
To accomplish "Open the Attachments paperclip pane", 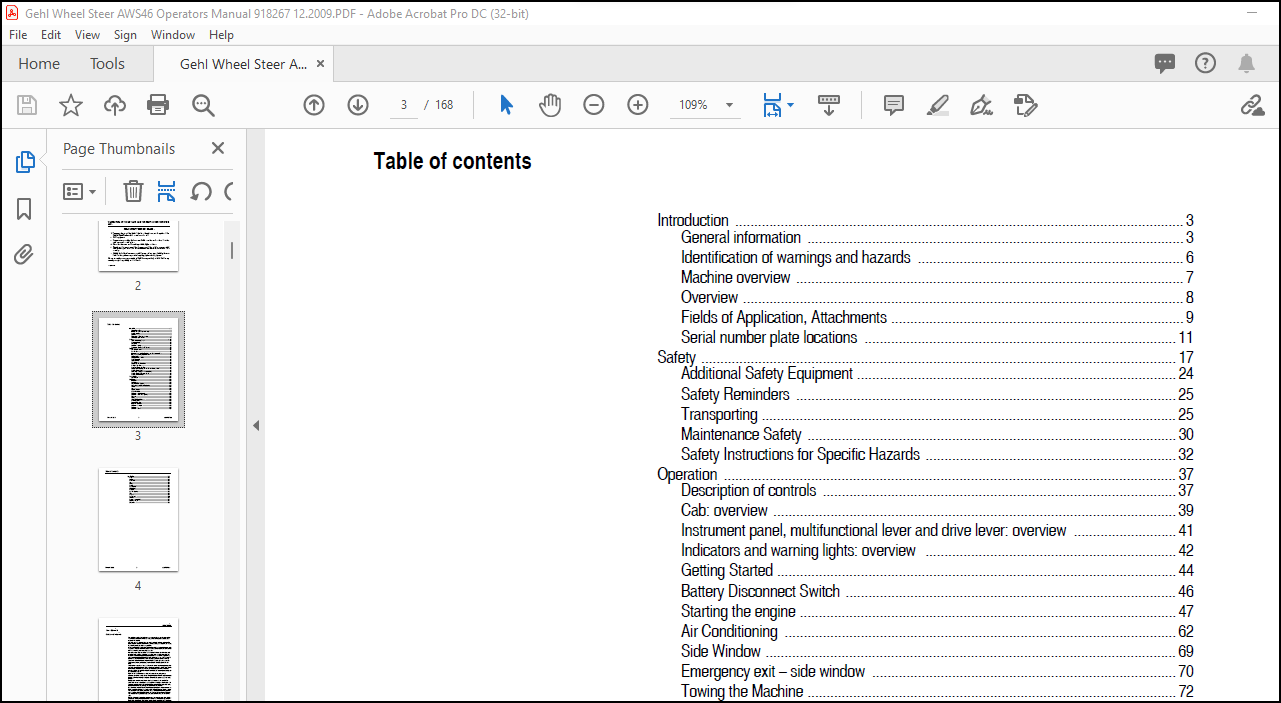I will pyautogui.click(x=24, y=254).
